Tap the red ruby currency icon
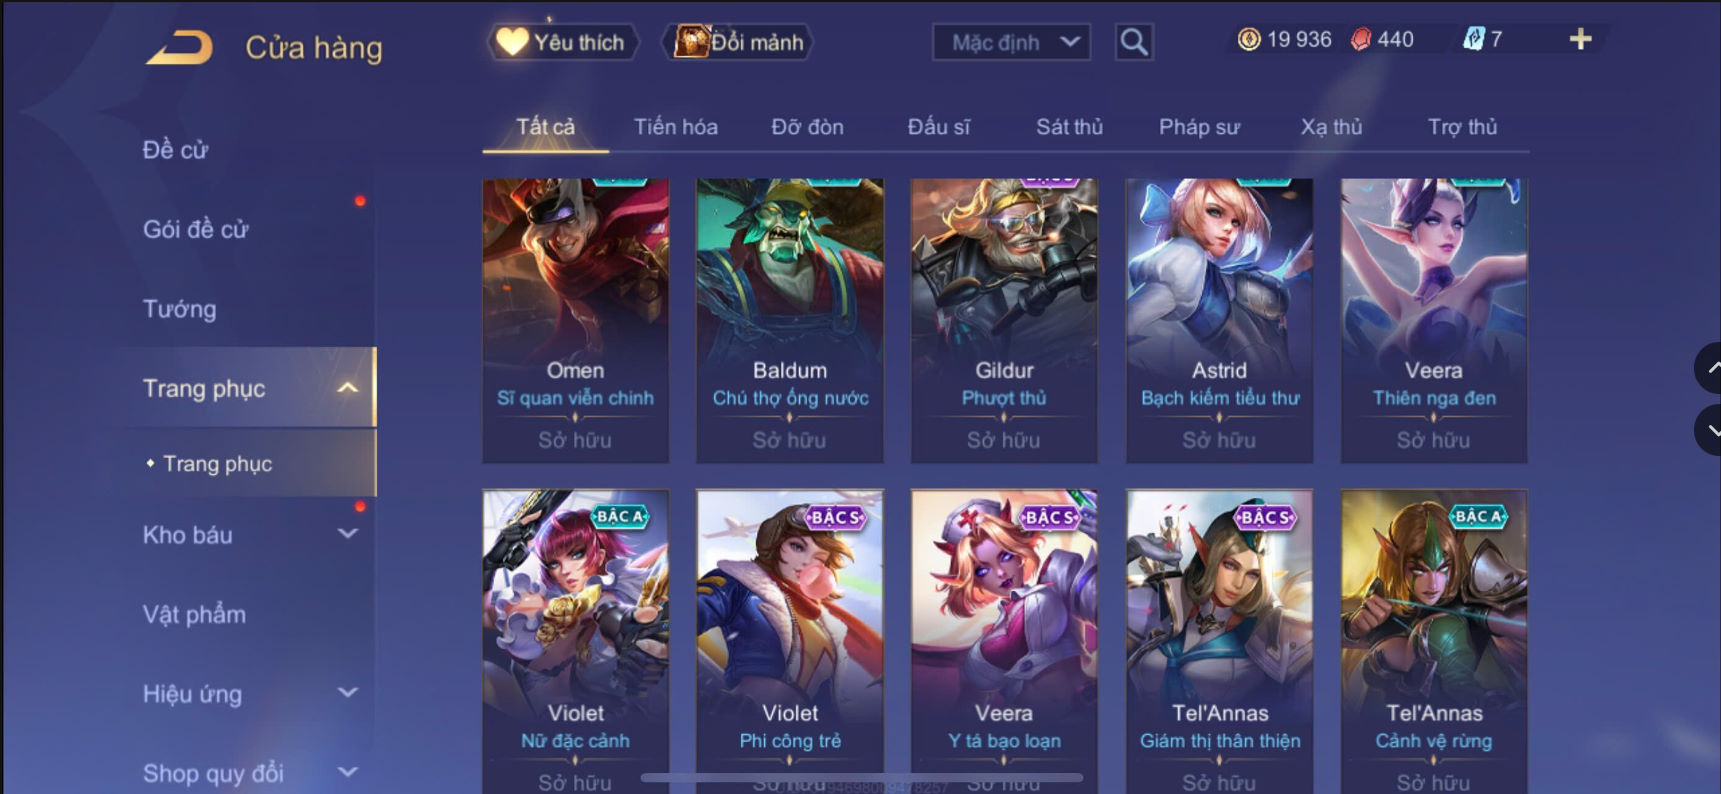1721x794 pixels. (x=1361, y=39)
